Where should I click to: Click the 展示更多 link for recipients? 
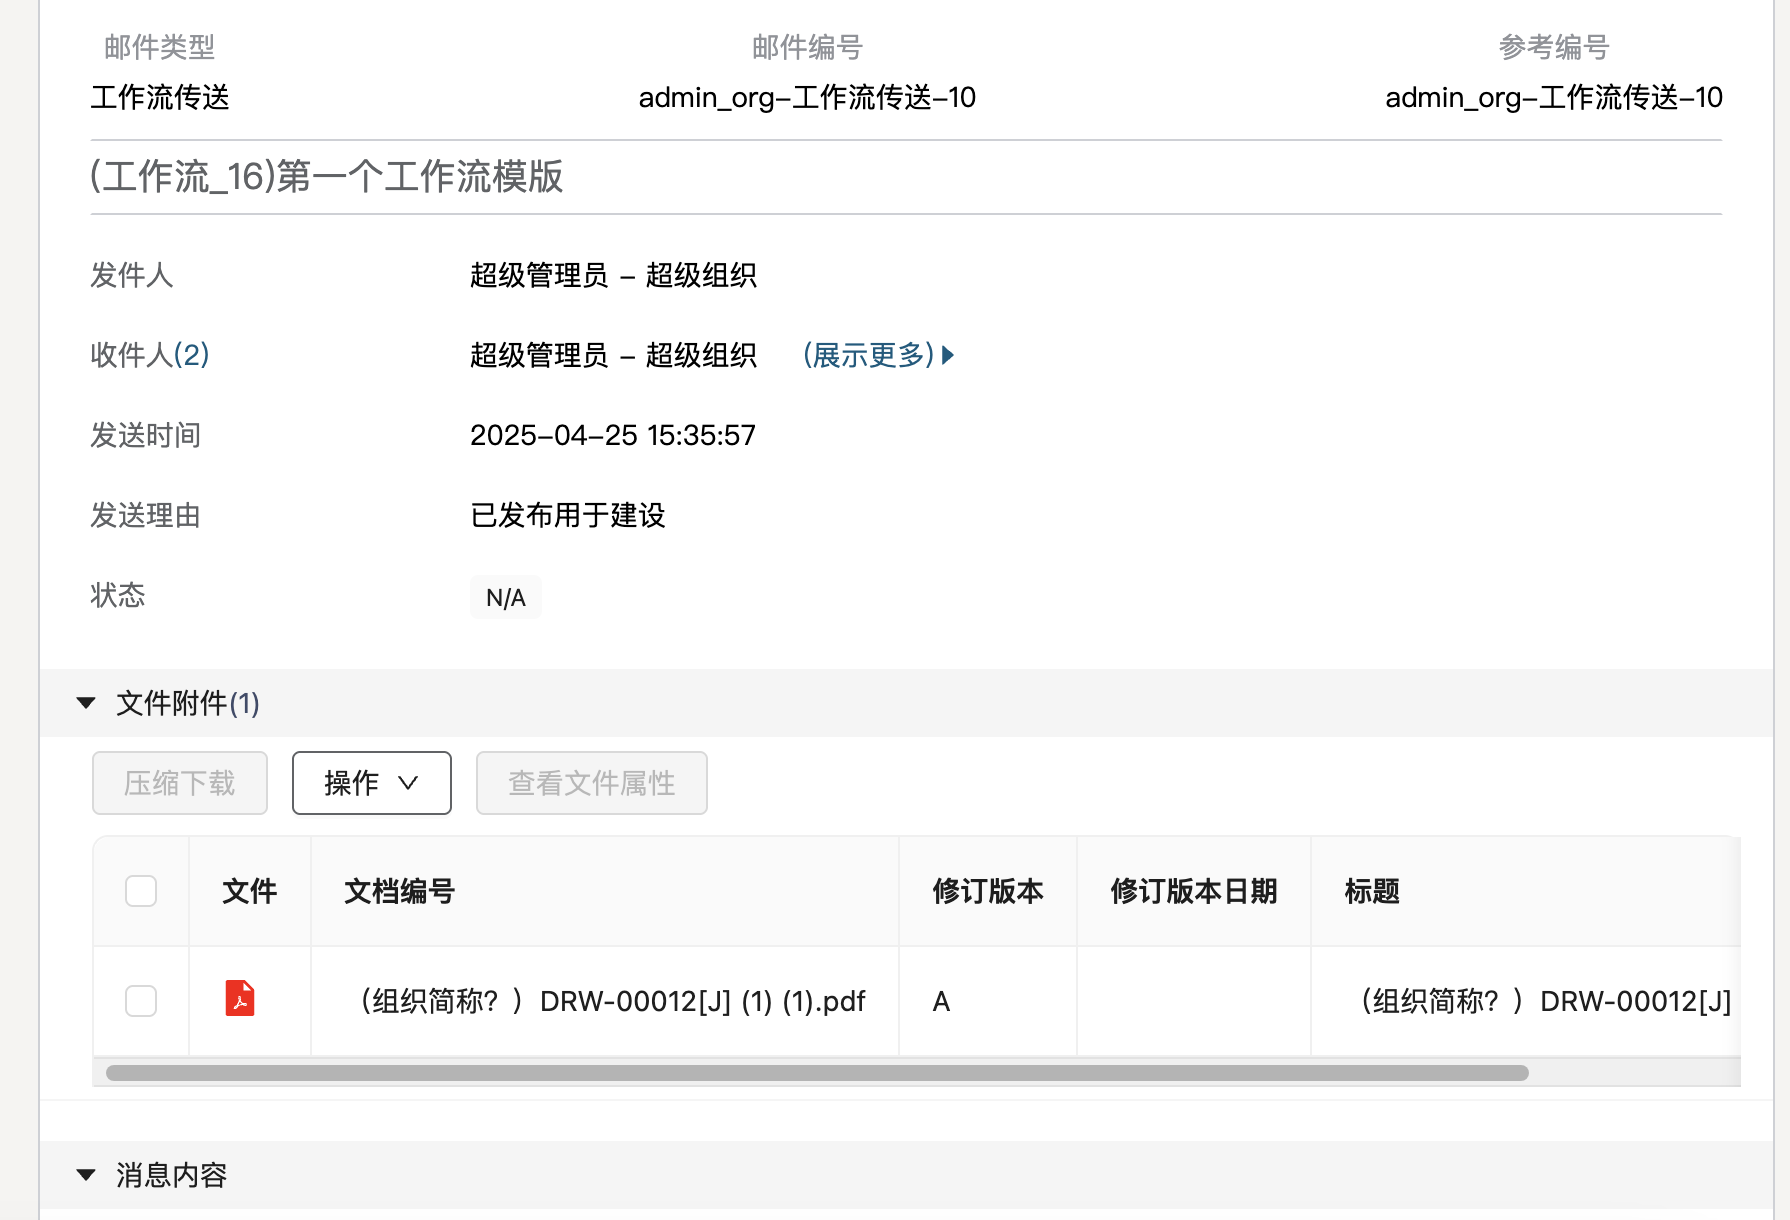[x=868, y=355]
